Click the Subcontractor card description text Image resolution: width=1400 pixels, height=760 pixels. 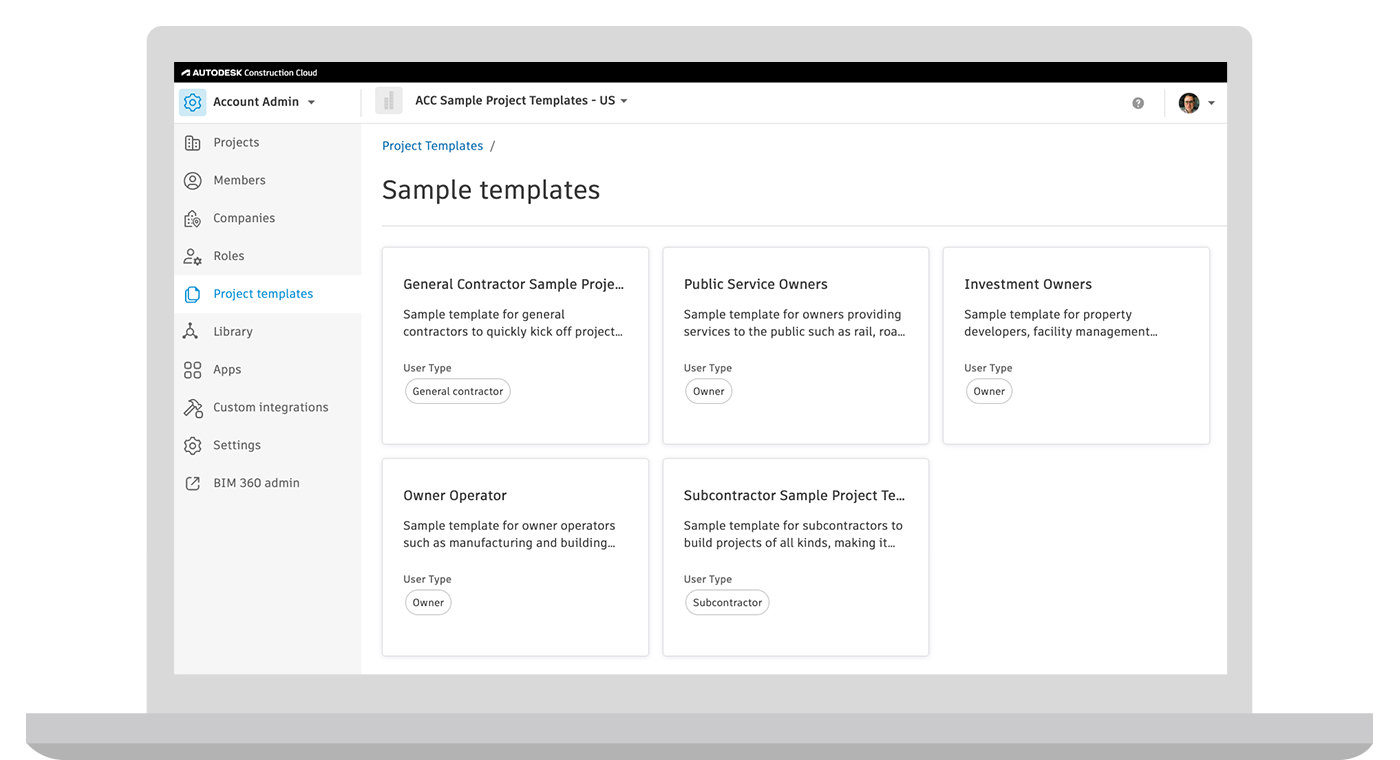pyautogui.click(x=793, y=535)
